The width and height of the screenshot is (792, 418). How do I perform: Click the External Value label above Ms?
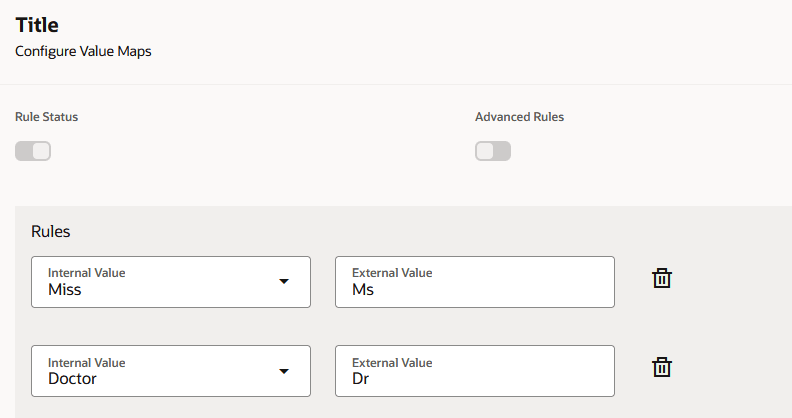click(392, 272)
